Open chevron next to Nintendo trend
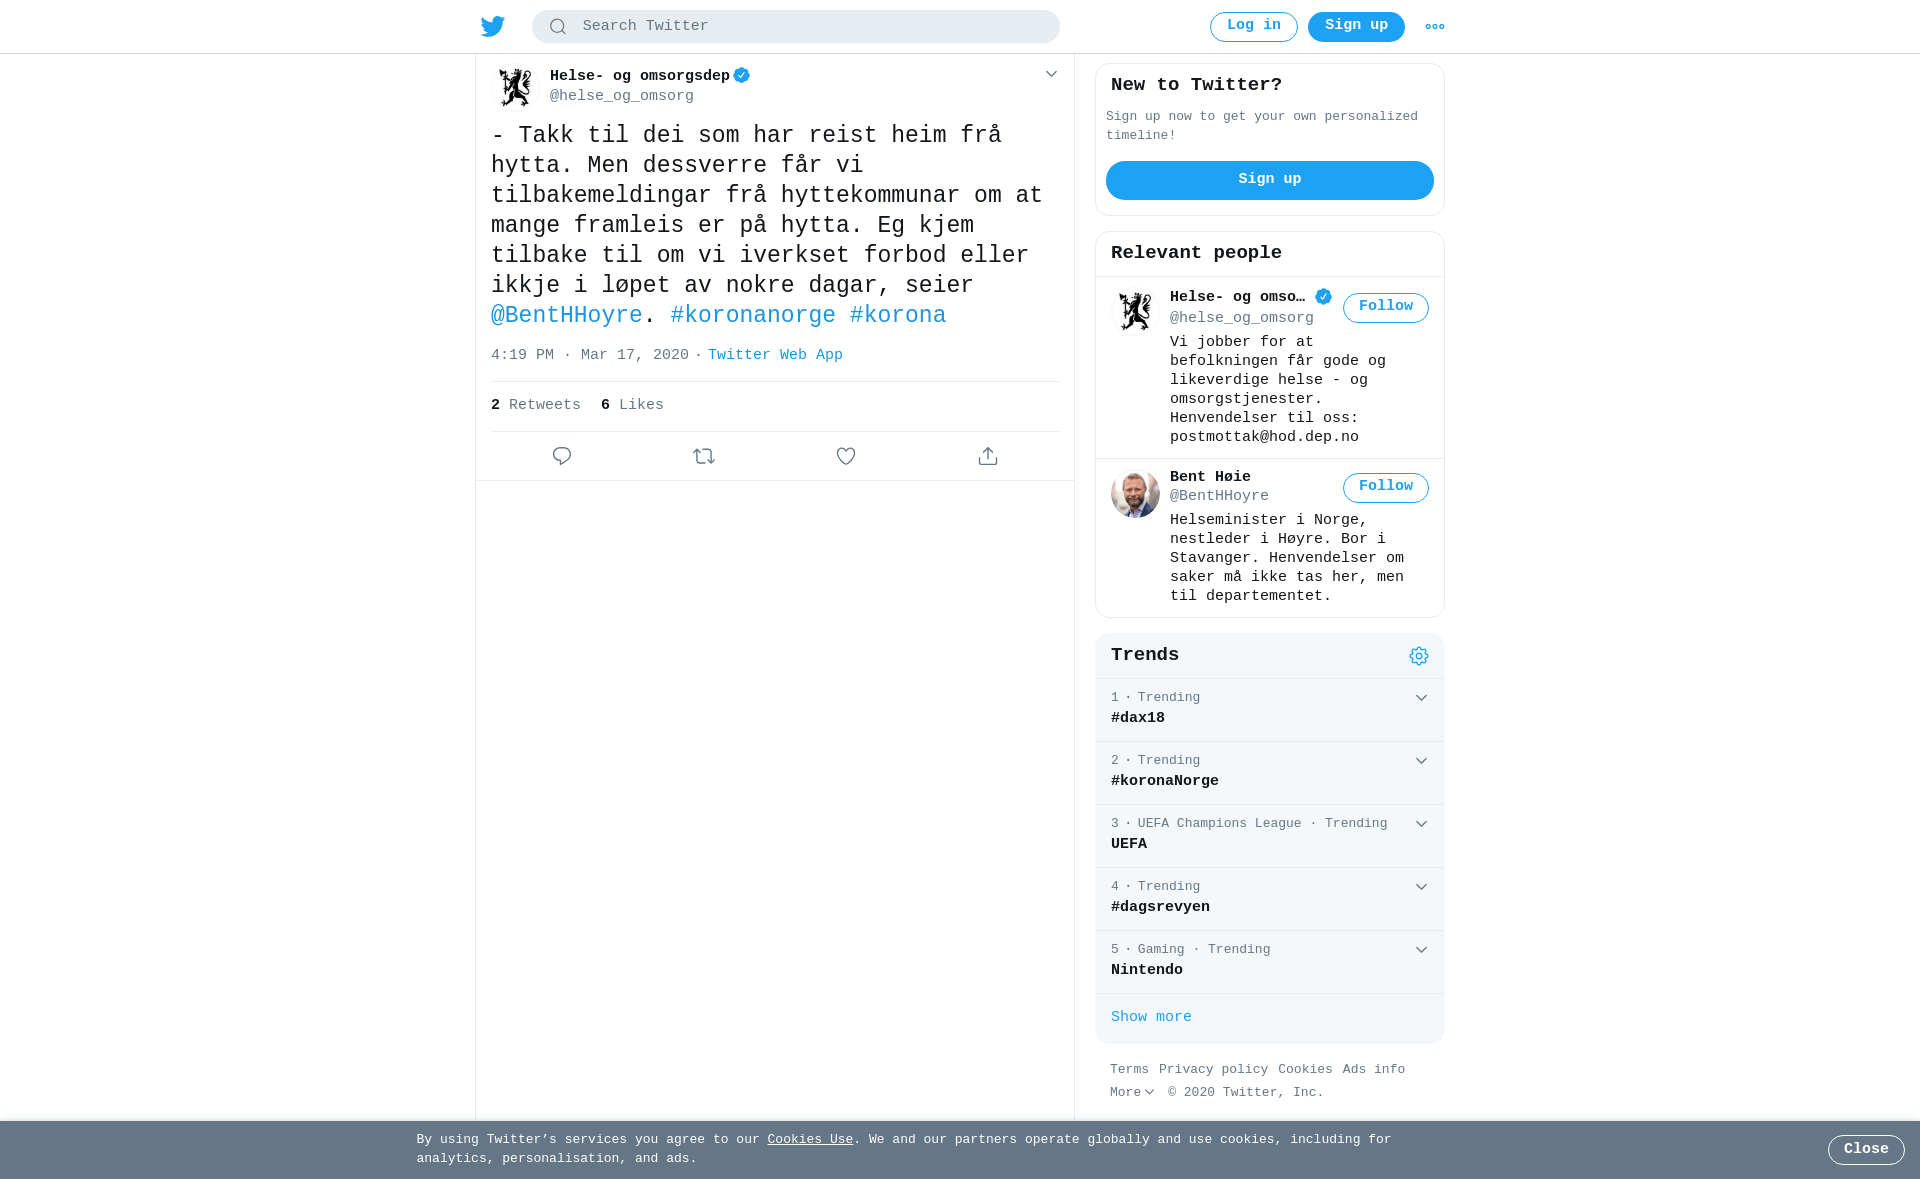Image resolution: width=1920 pixels, height=1179 pixels. point(1421,950)
